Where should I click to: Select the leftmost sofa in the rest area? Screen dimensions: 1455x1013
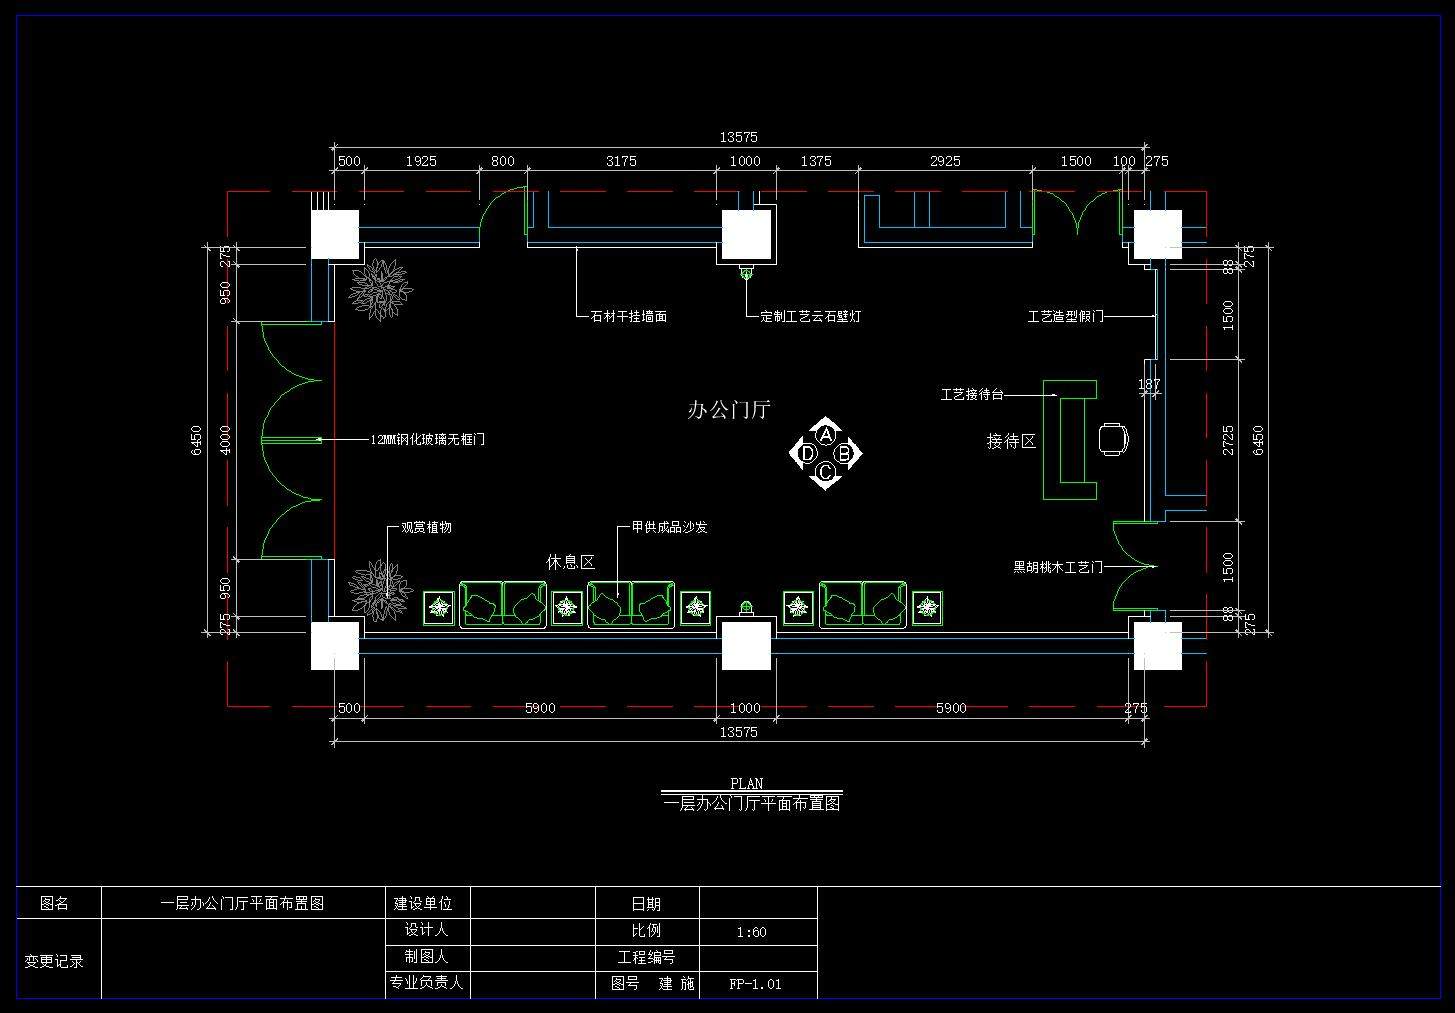coord(503,605)
